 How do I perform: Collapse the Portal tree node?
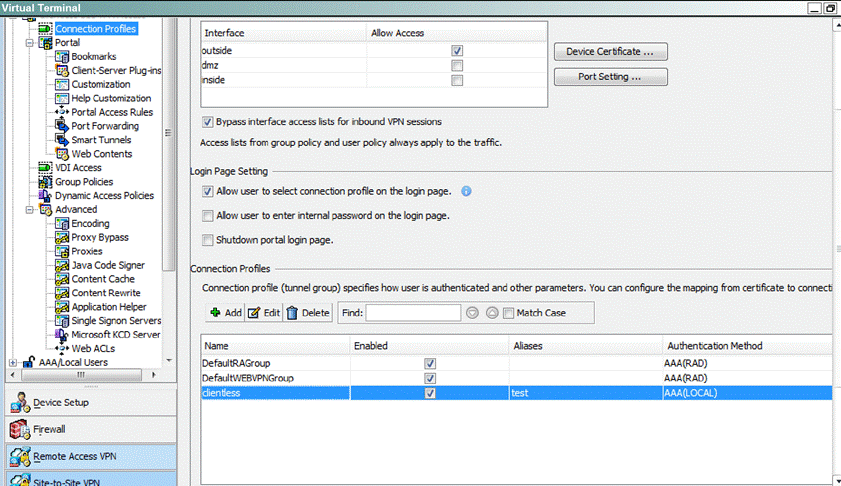point(29,43)
